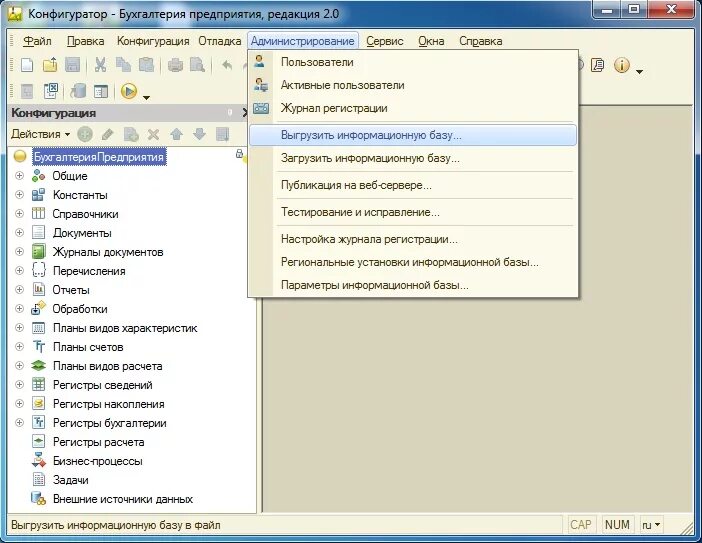Open Журнал регистрации menu item
This screenshot has width=702, height=543.
point(413,108)
